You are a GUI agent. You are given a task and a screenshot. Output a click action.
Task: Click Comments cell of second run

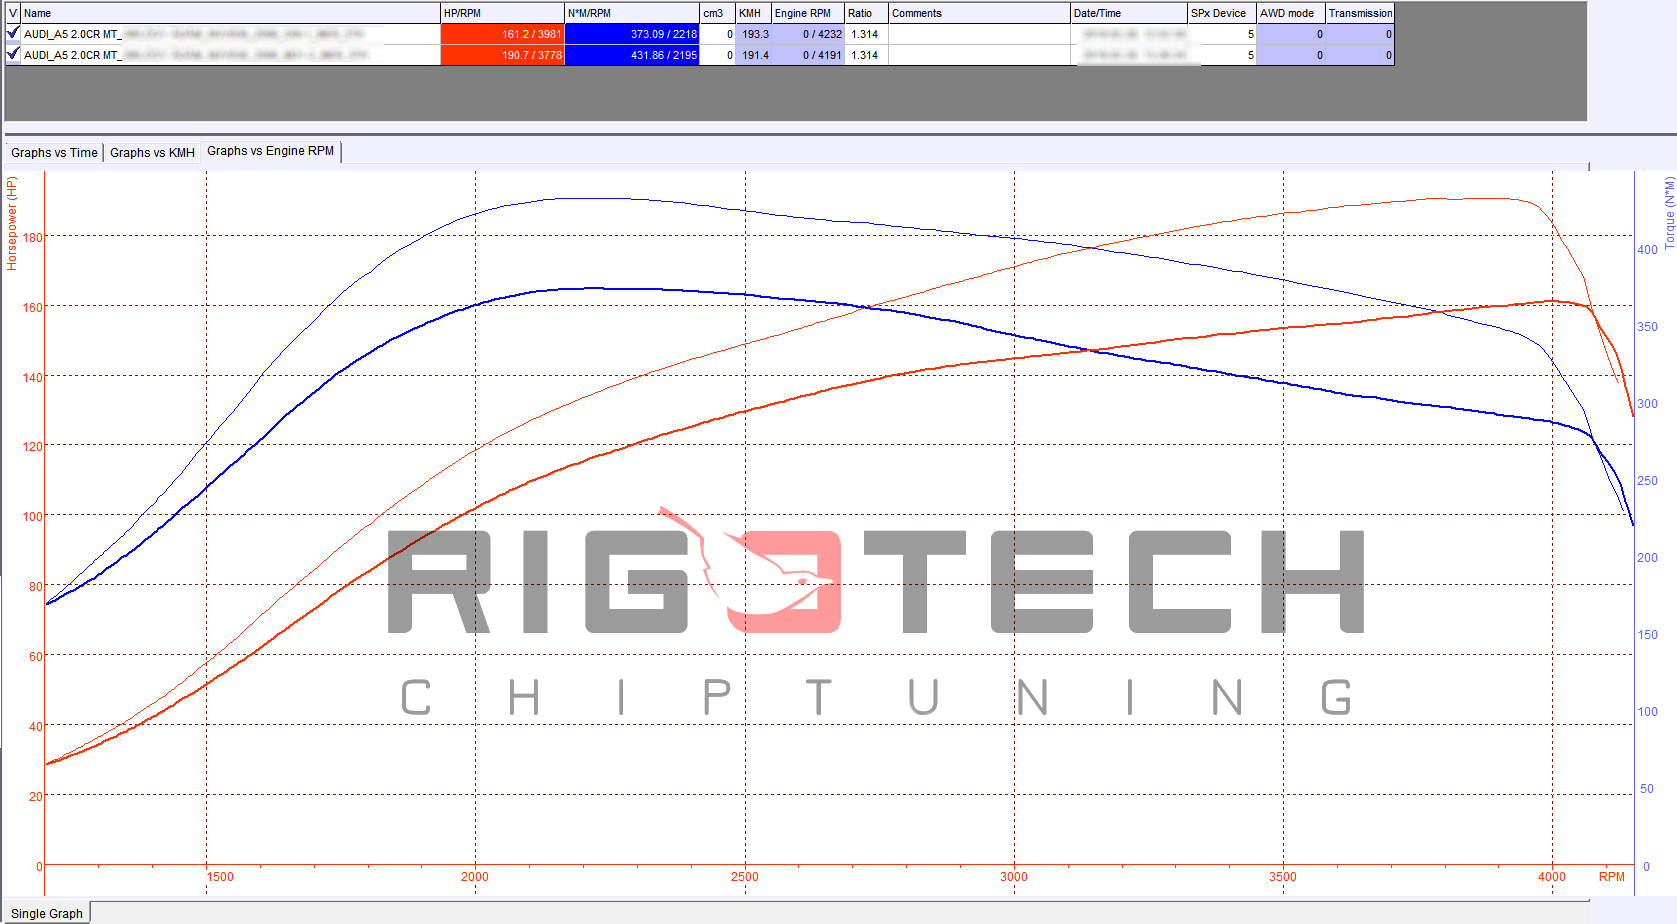point(979,55)
